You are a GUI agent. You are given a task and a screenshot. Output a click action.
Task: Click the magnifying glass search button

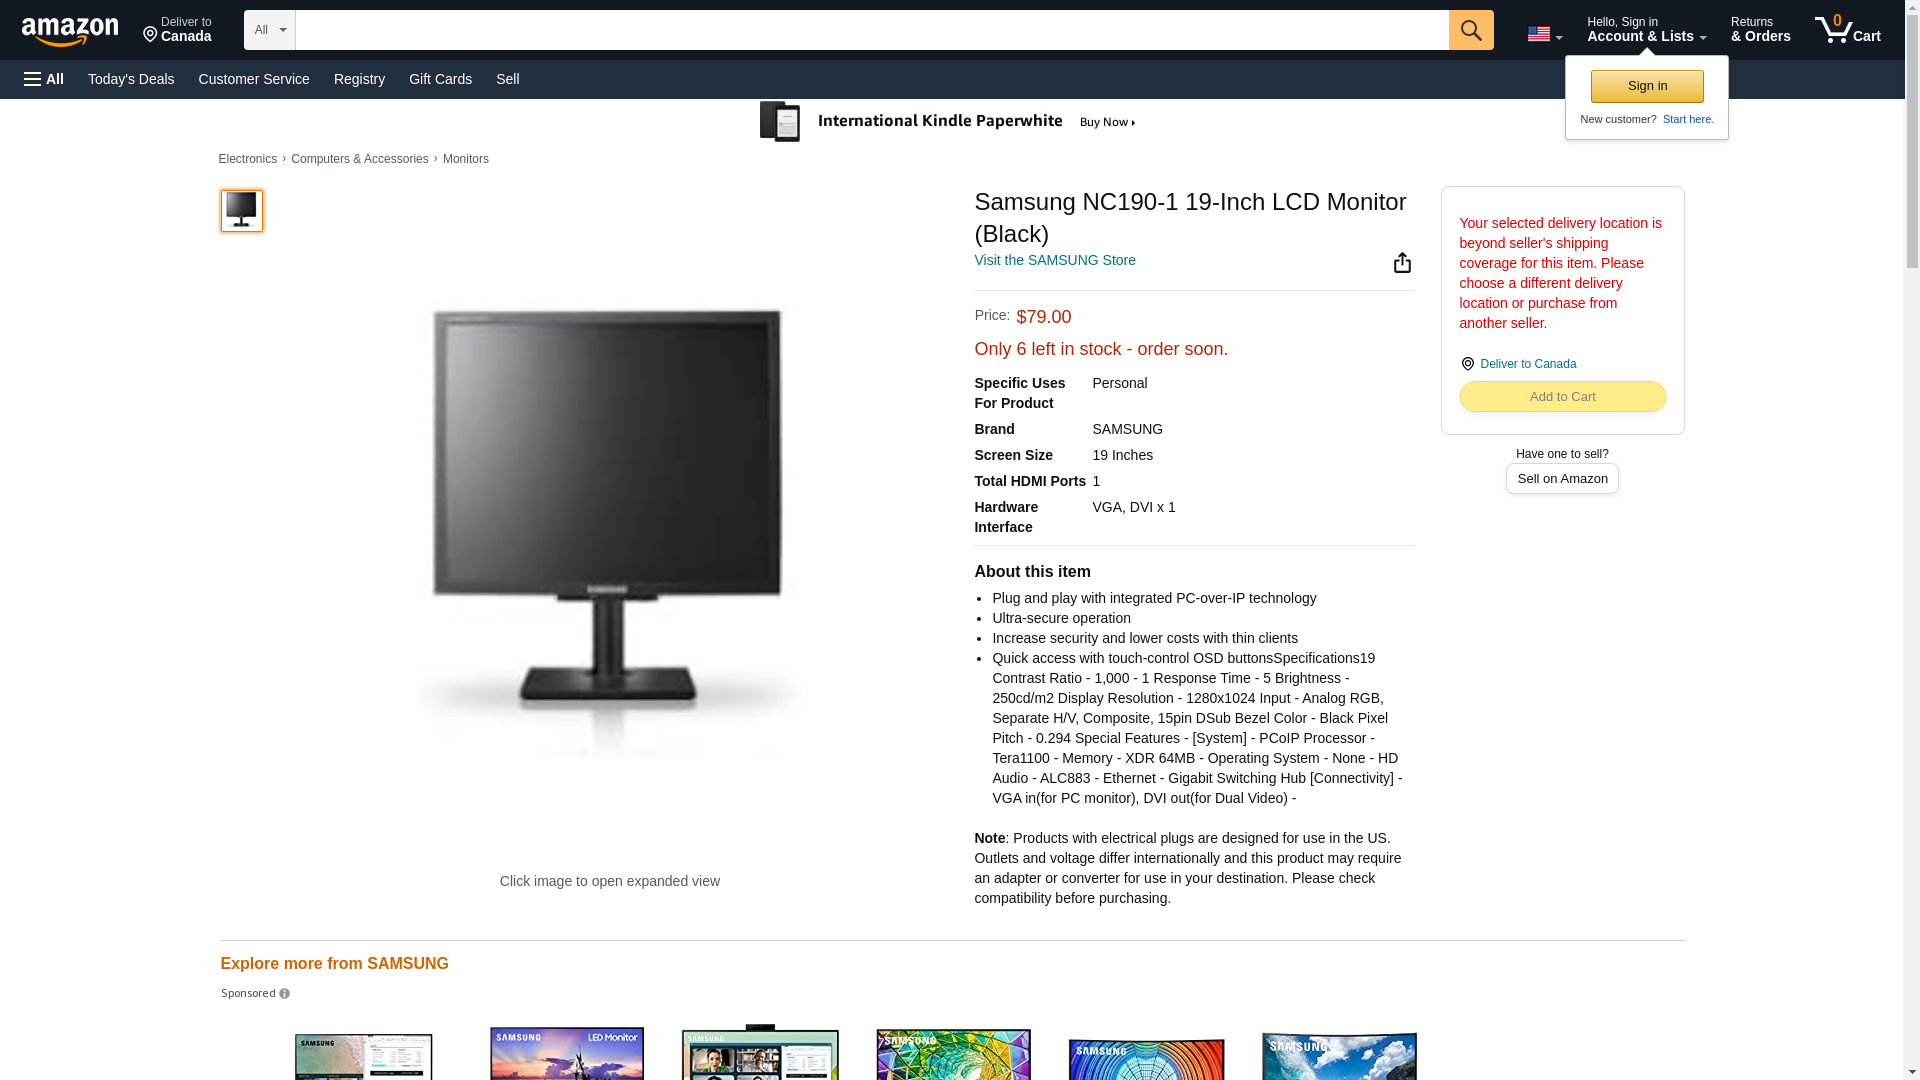[x=1470, y=30]
